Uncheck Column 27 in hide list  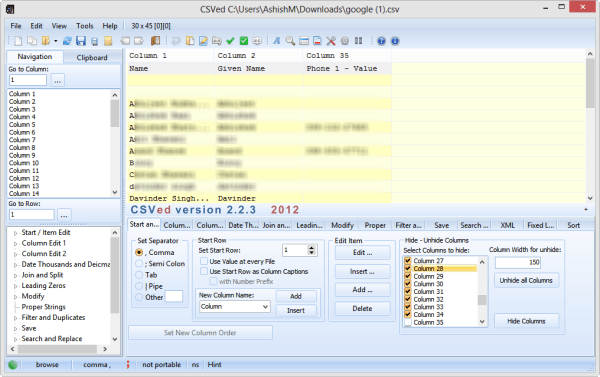408,261
